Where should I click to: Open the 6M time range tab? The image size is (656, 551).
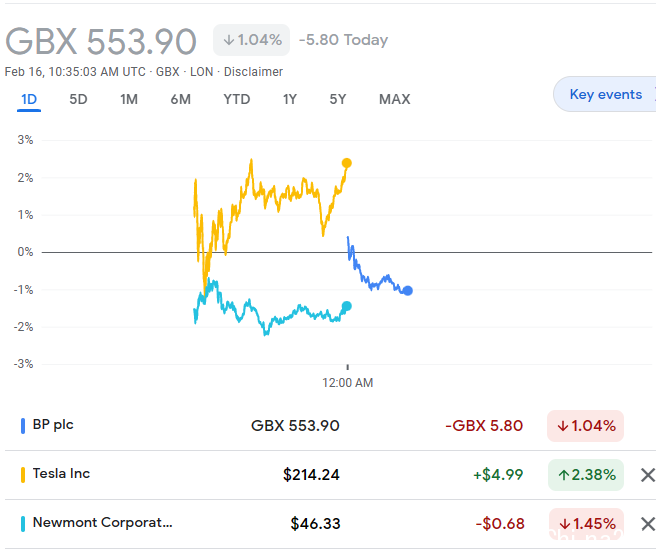point(180,100)
